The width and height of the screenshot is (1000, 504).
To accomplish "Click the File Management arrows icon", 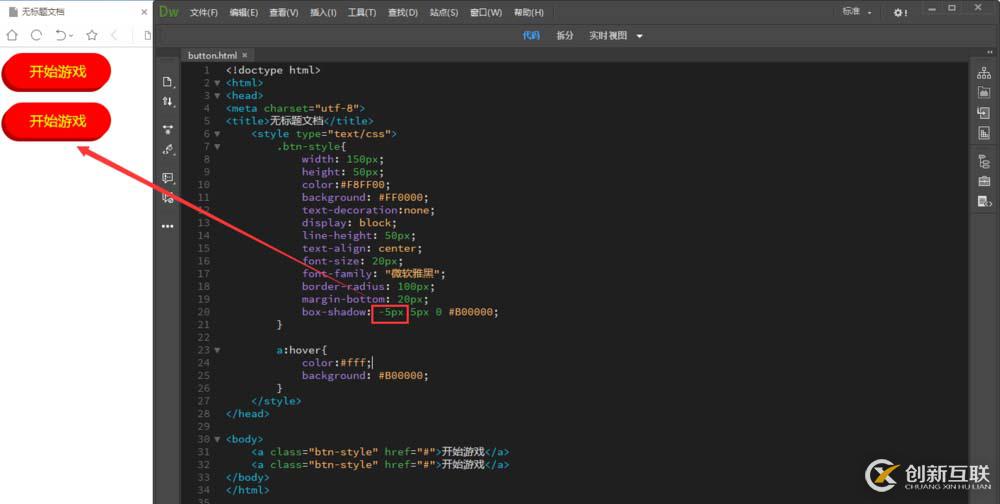I will click(x=168, y=102).
